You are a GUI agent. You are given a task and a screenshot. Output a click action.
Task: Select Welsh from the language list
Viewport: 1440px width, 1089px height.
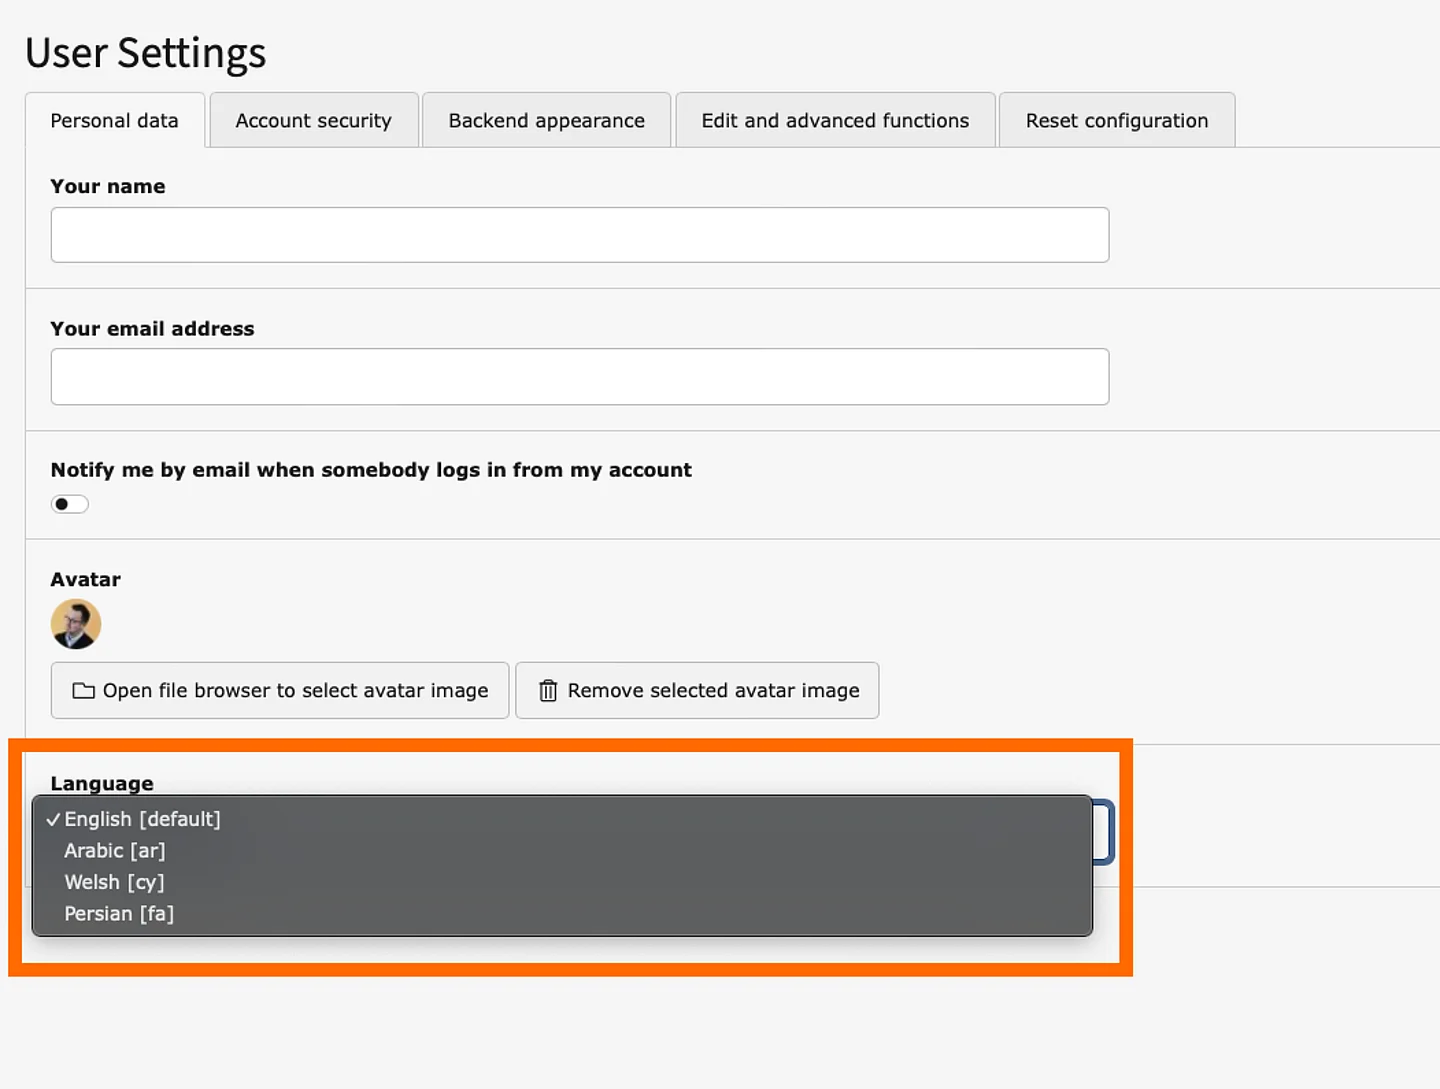tap(113, 882)
